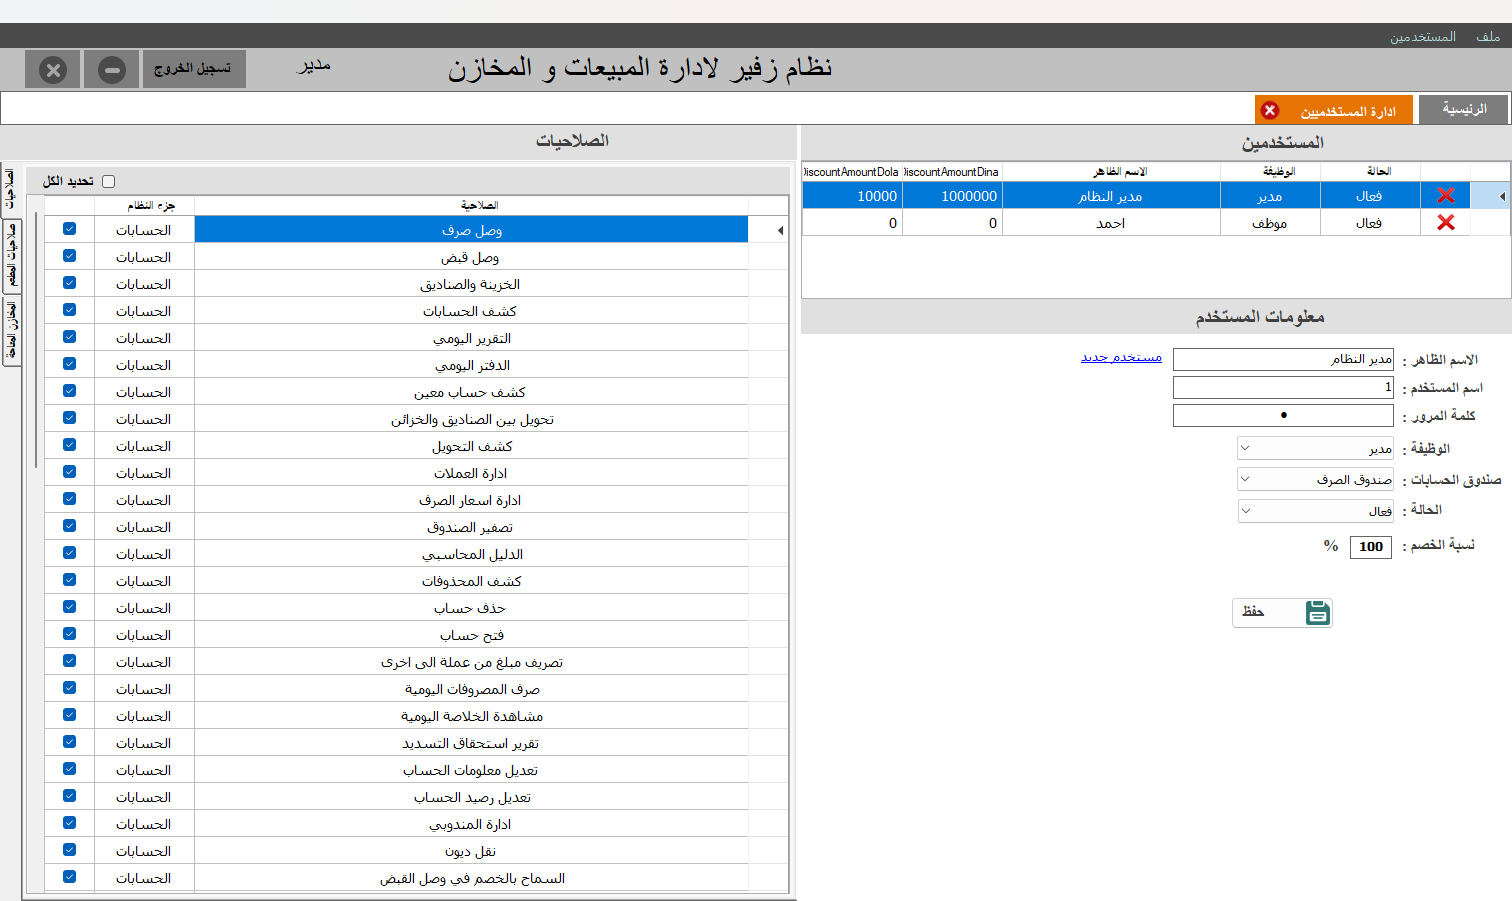Click the round minus minimize icon in header
This screenshot has width=1512, height=901.
click(x=112, y=70)
